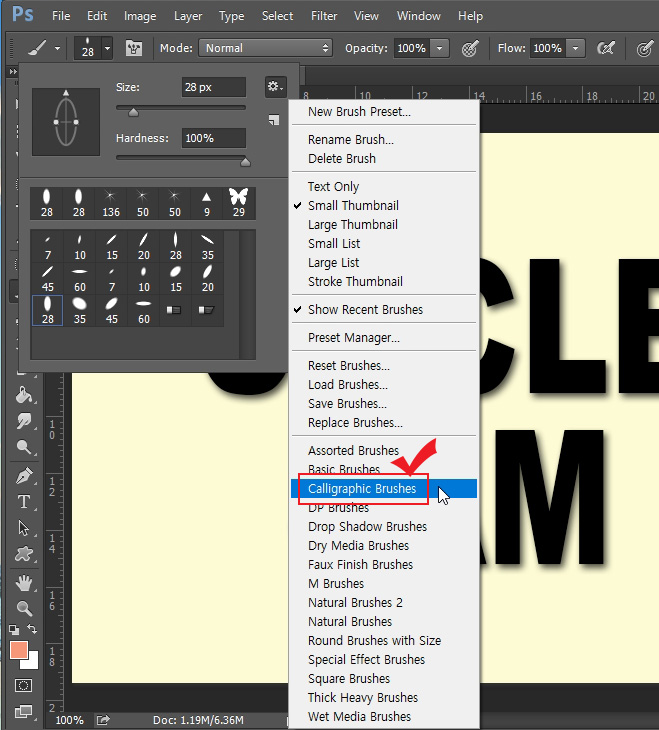Screen dimensions: 659x730
Task: Select the butterfly brush 29
Action: coord(238,203)
